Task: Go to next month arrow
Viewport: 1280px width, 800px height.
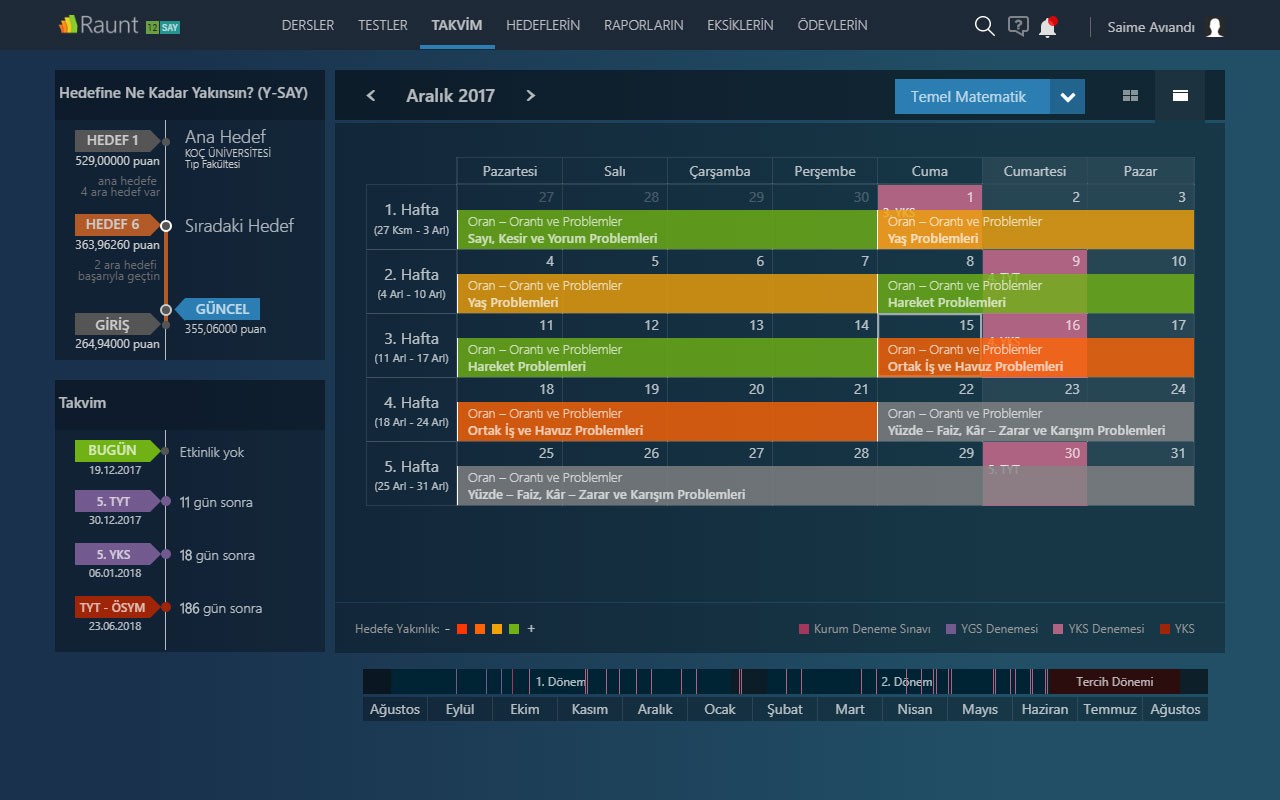Action: (x=531, y=96)
